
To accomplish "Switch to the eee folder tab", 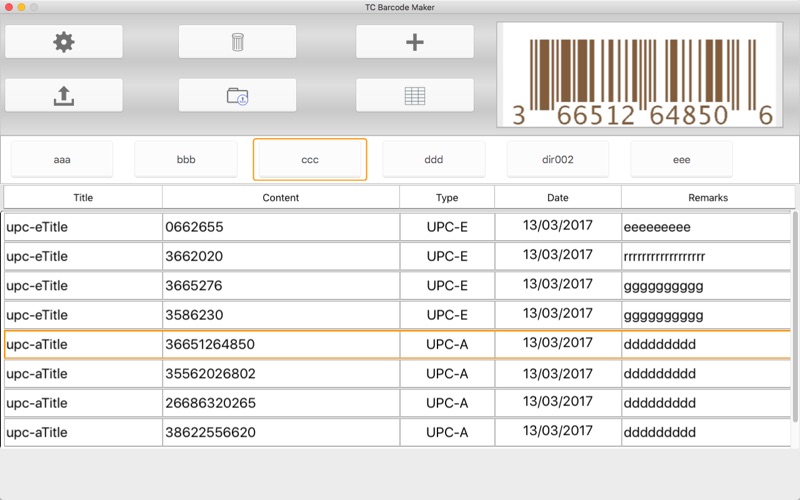I will pos(682,160).
